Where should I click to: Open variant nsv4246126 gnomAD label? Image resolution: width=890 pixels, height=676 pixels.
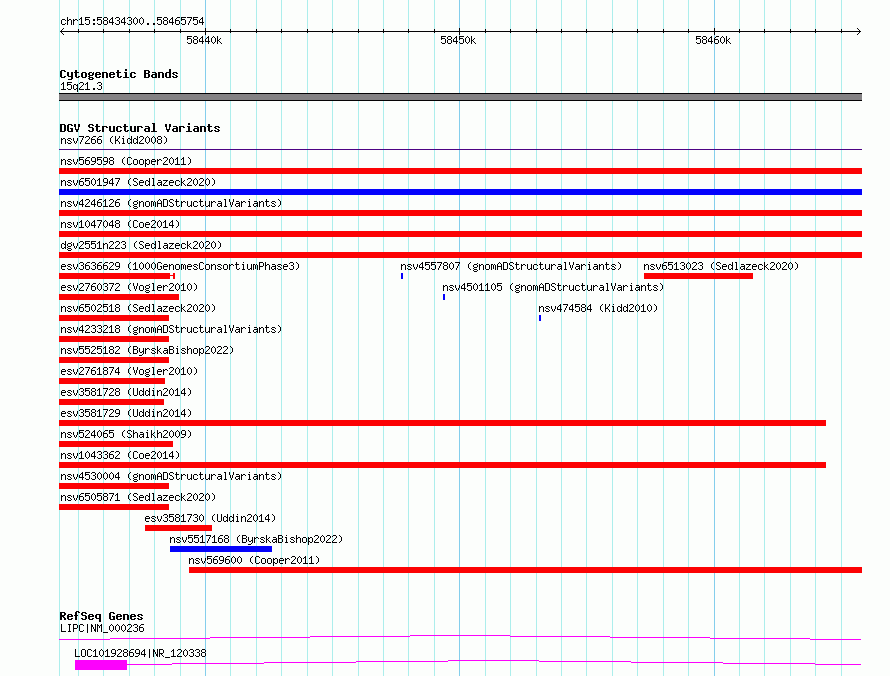click(171, 203)
